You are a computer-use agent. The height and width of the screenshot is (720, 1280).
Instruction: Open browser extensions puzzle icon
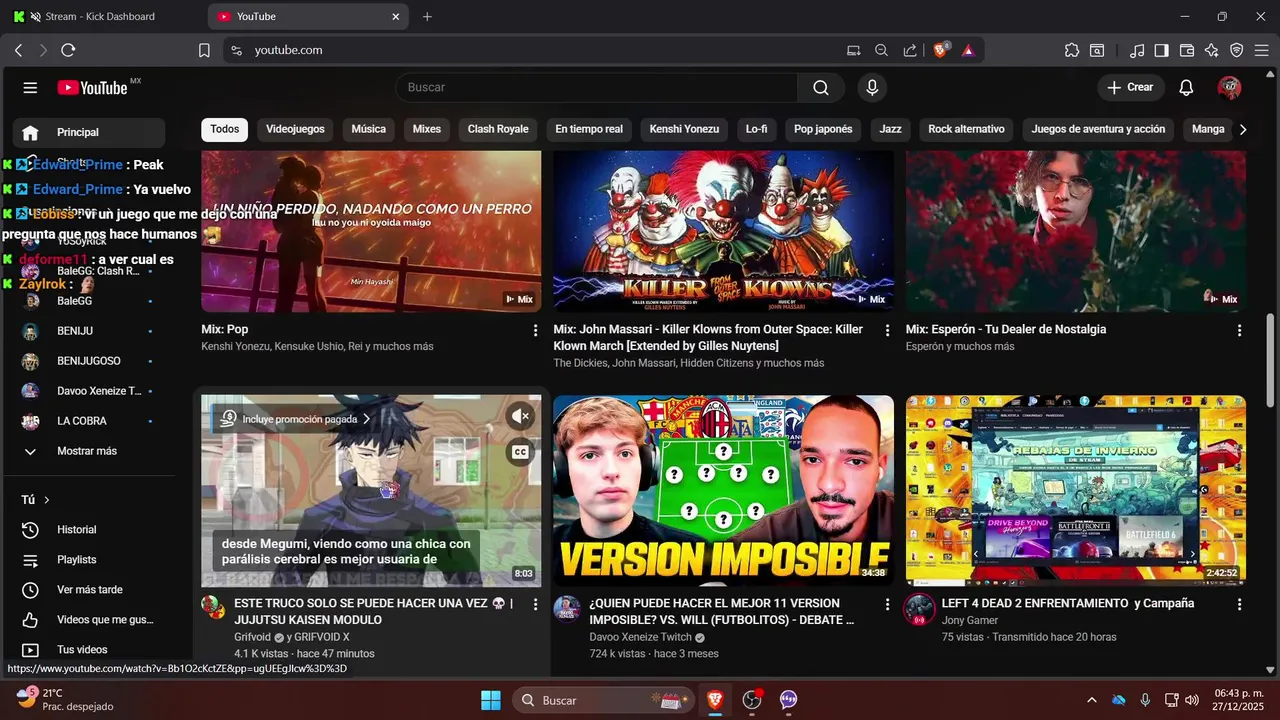(1072, 50)
